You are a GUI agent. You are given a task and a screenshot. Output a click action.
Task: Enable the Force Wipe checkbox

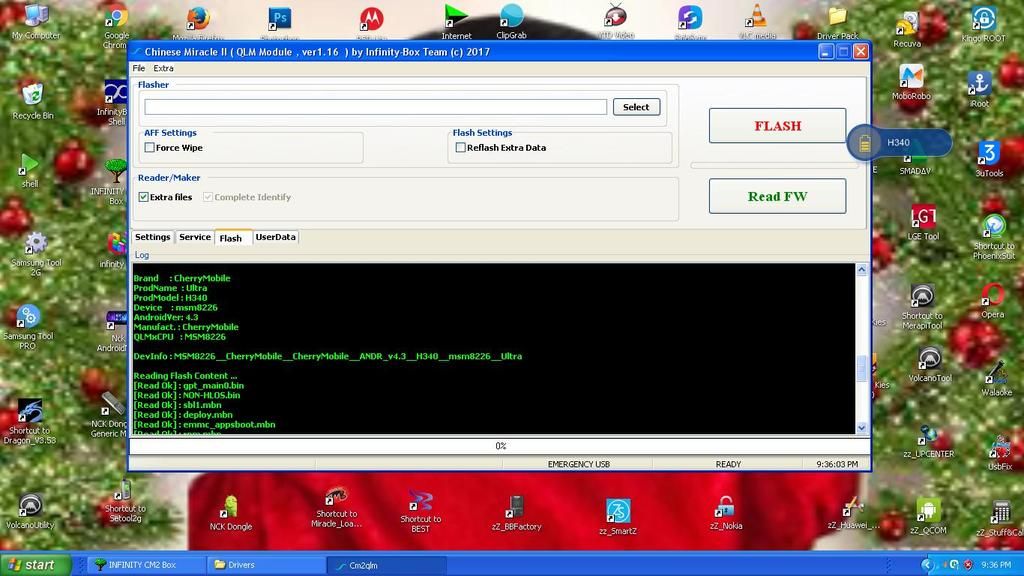[x=150, y=148]
